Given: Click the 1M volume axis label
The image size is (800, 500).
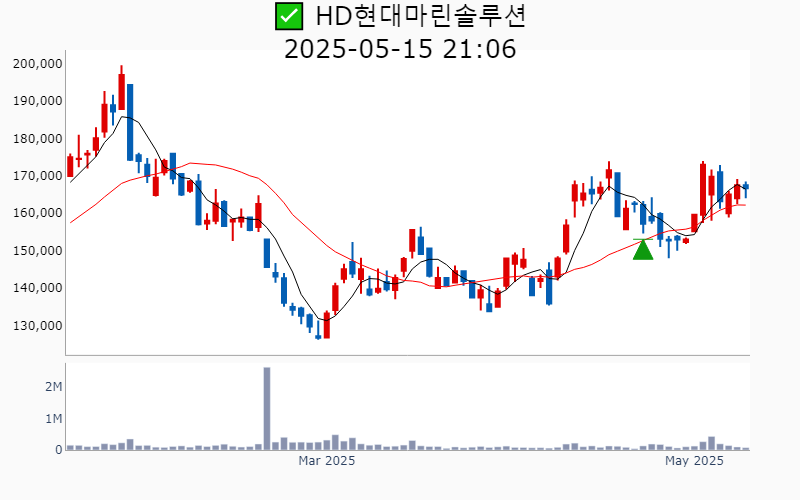Looking at the screenshot, I should pos(54,419).
